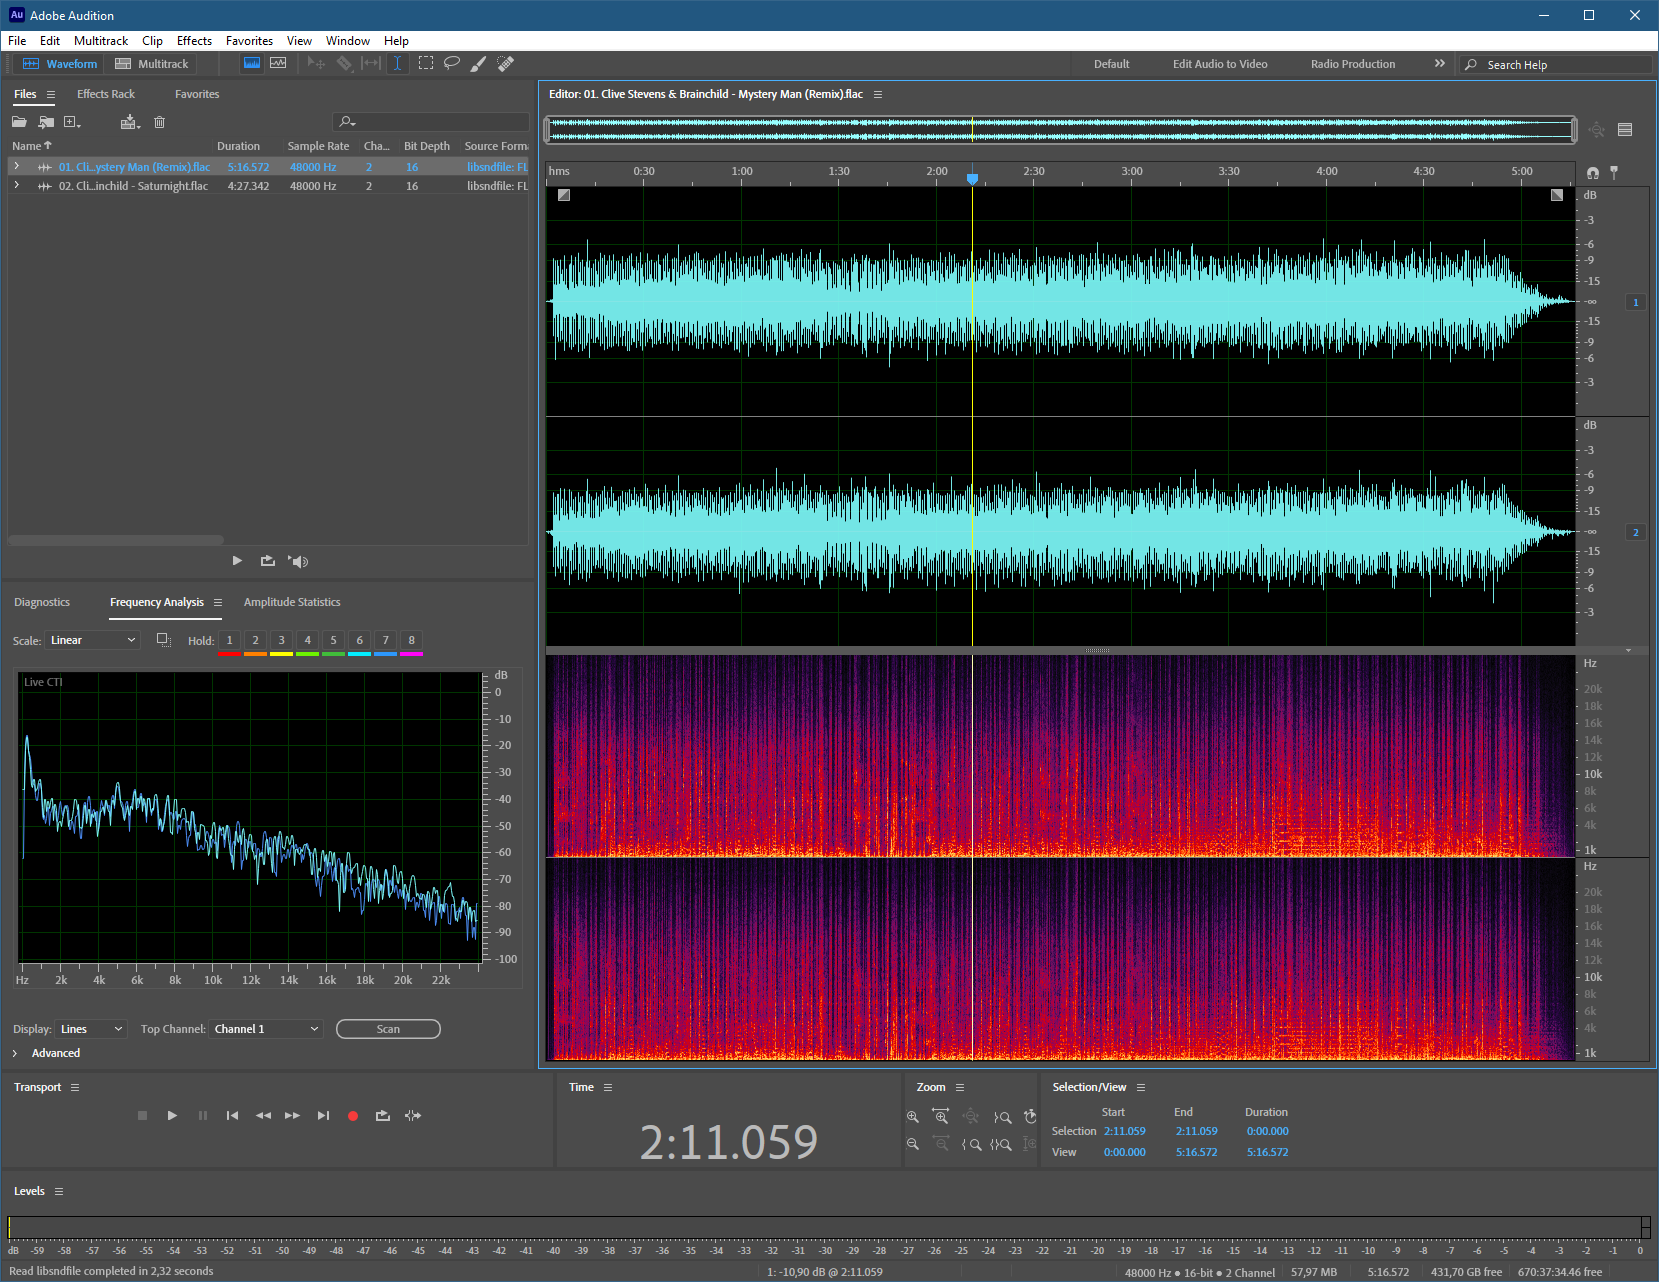
Task: Delete selected file with trash icon
Action: click(159, 122)
